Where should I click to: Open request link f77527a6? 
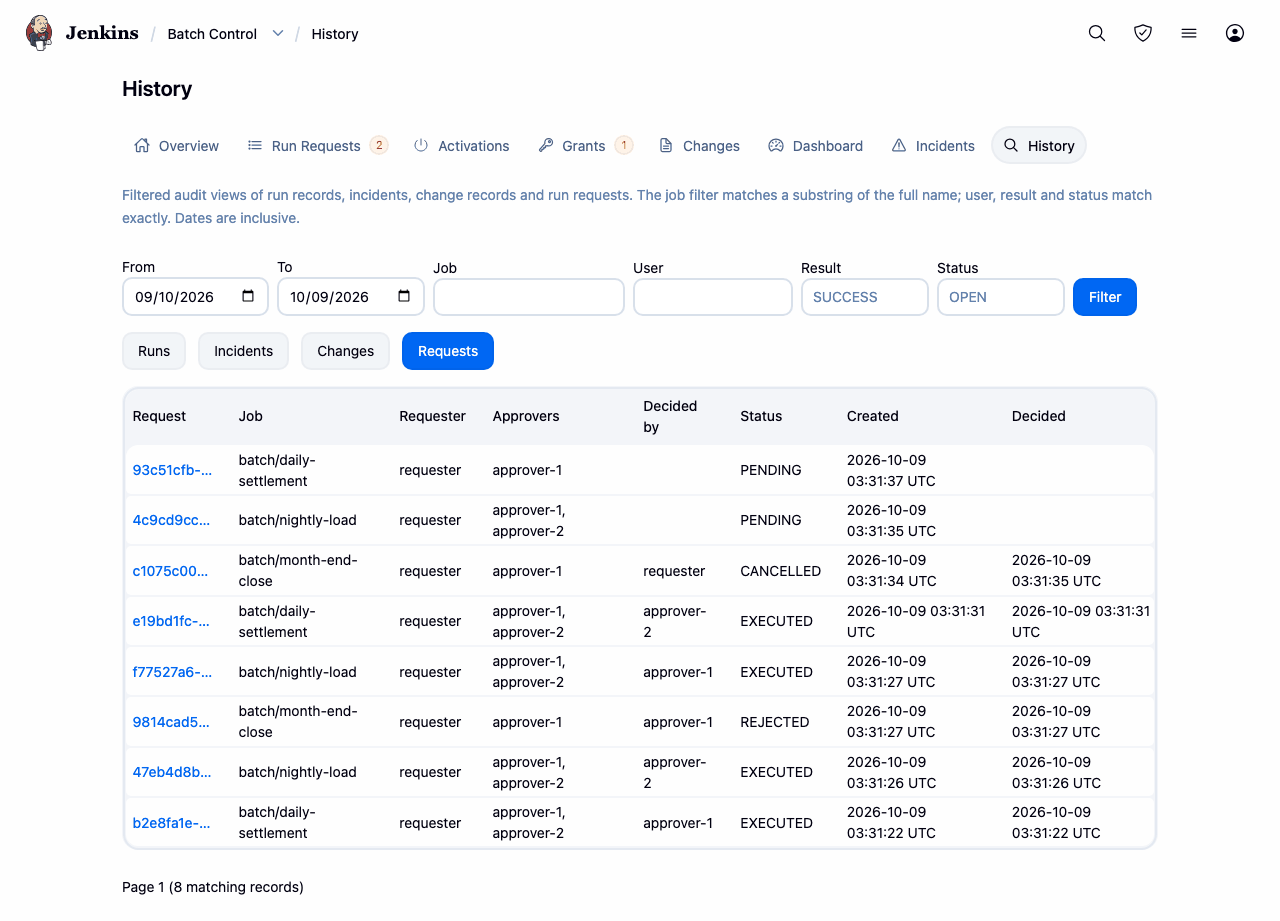[172, 672]
